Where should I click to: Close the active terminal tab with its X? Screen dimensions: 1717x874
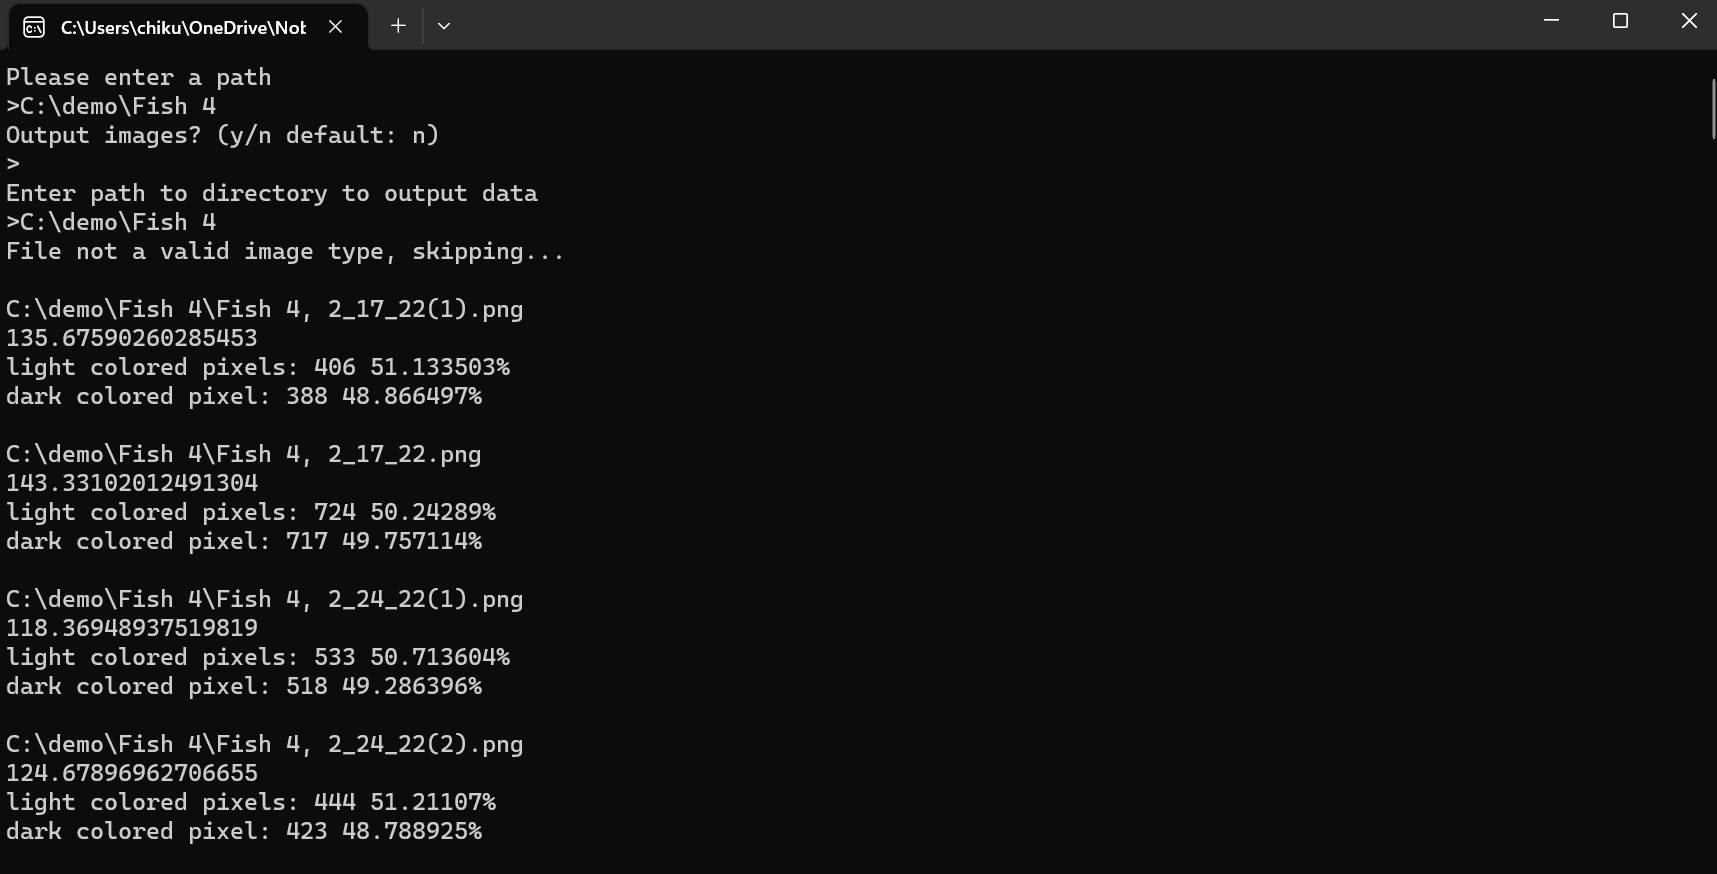coord(334,27)
